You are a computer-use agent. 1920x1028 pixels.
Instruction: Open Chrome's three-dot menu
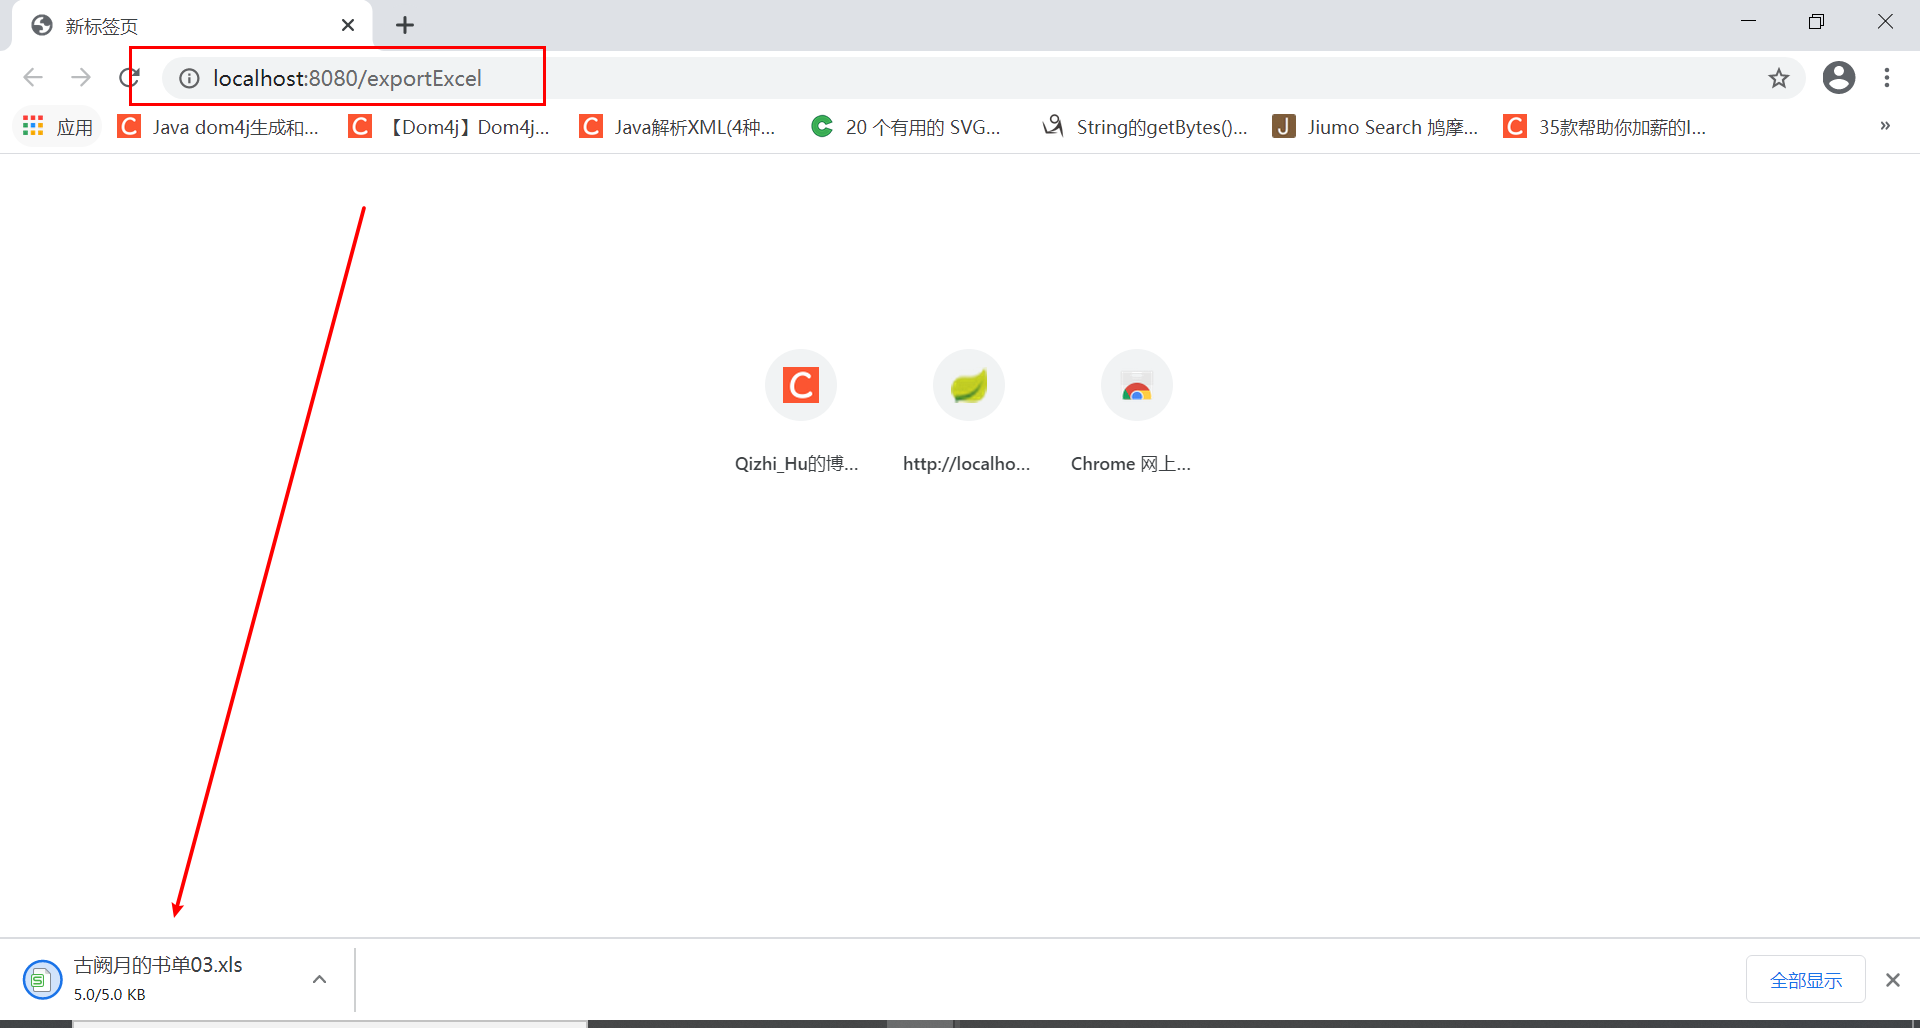tap(1888, 77)
